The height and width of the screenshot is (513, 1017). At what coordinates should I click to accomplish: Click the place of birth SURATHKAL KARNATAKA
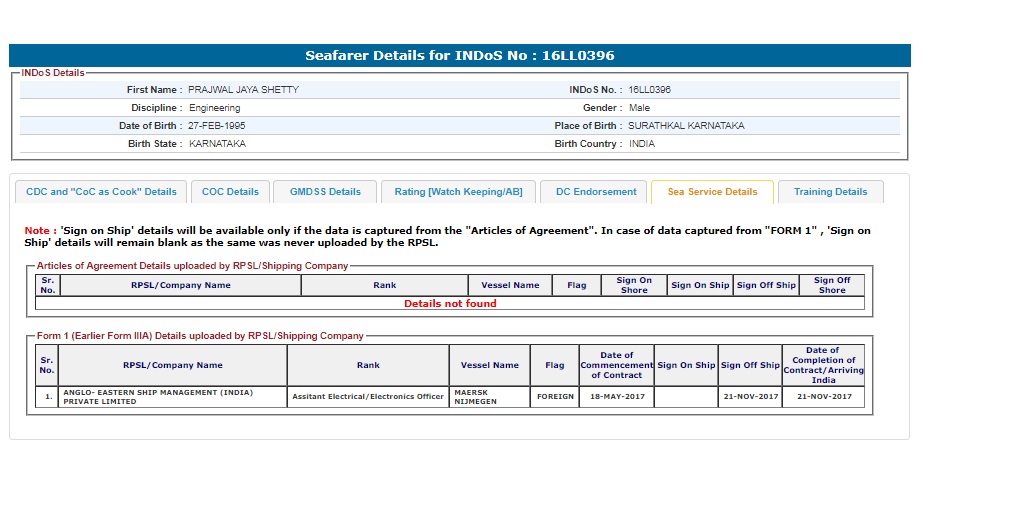click(x=686, y=126)
